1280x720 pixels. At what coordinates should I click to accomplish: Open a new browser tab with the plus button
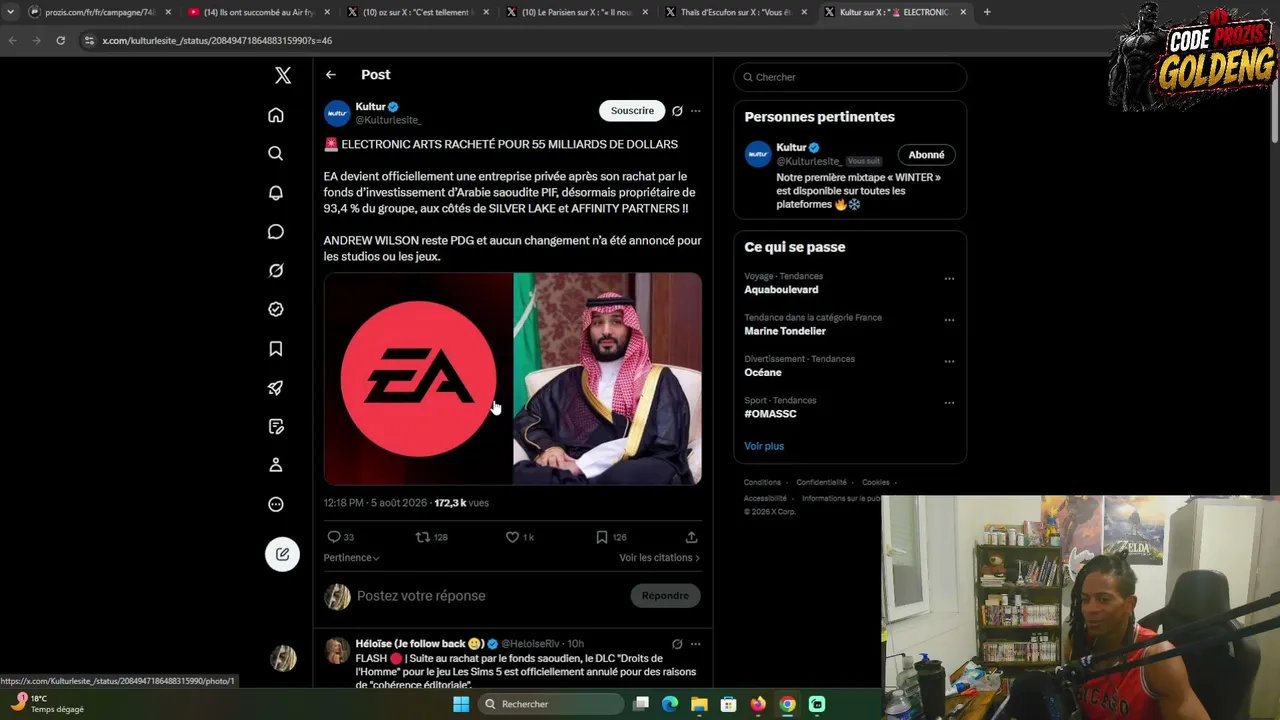tap(987, 12)
